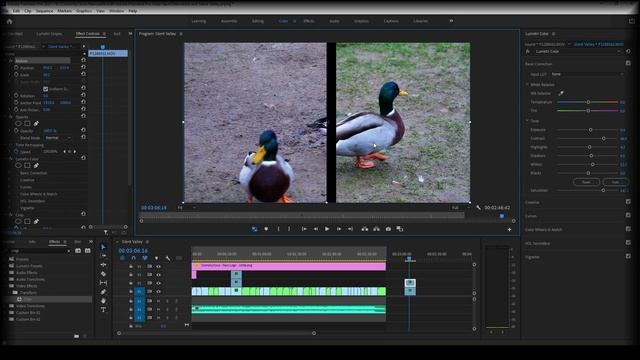Select the Razor tool
Screen dimensions: 640x360
[103, 274]
